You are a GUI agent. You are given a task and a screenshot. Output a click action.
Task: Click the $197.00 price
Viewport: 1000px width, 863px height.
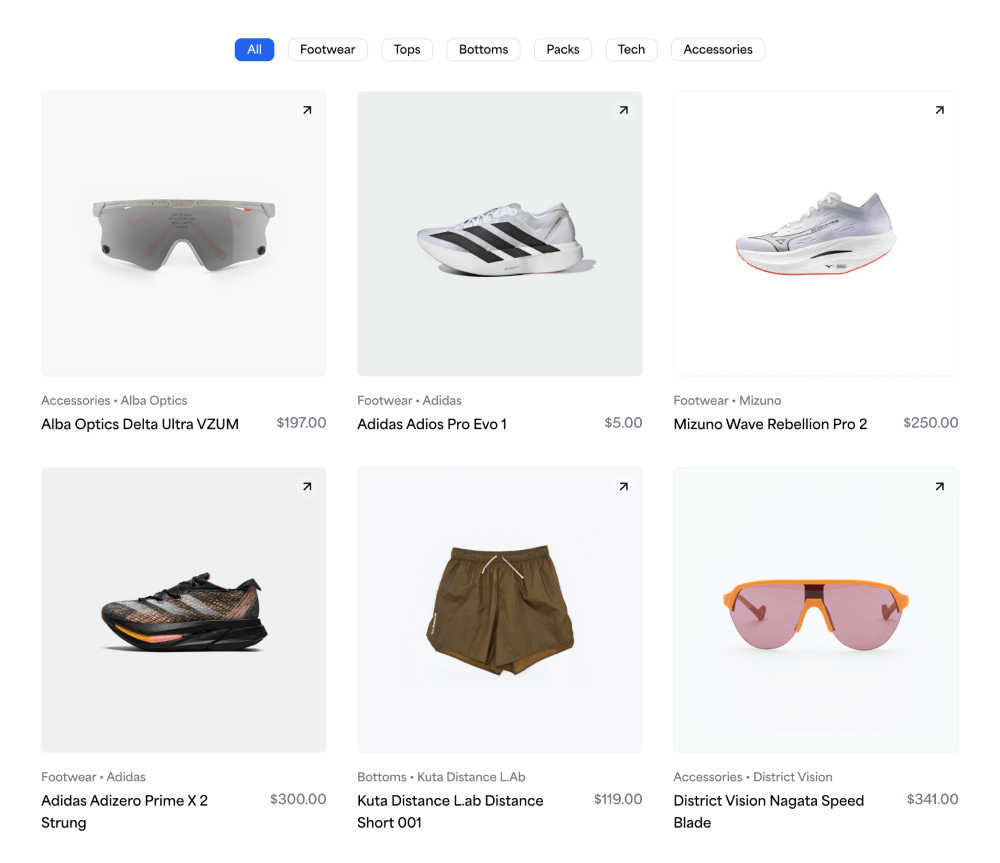tap(301, 423)
